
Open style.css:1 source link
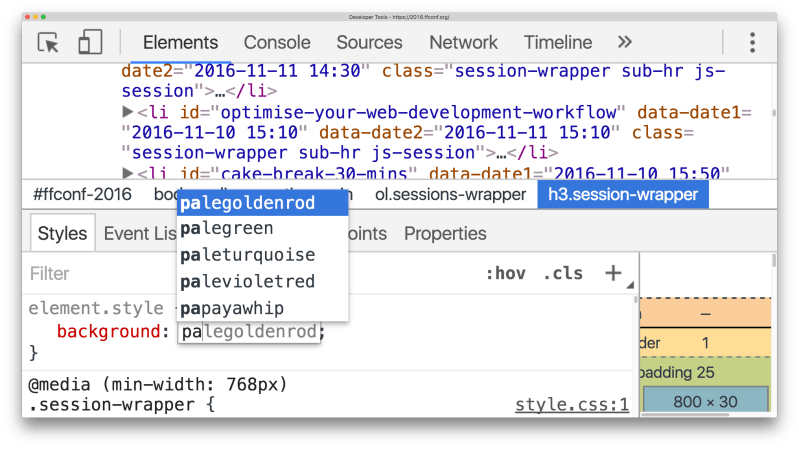point(572,405)
